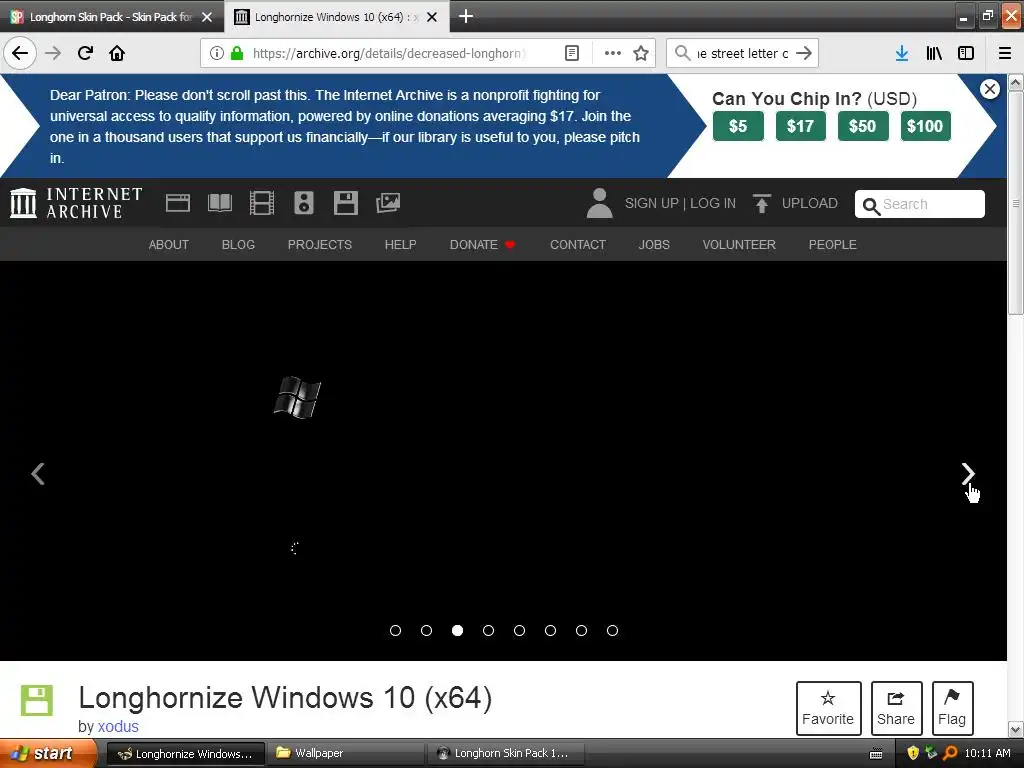Open the VOLUNTEER menu item

pyautogui.click(x=739, y=244)
